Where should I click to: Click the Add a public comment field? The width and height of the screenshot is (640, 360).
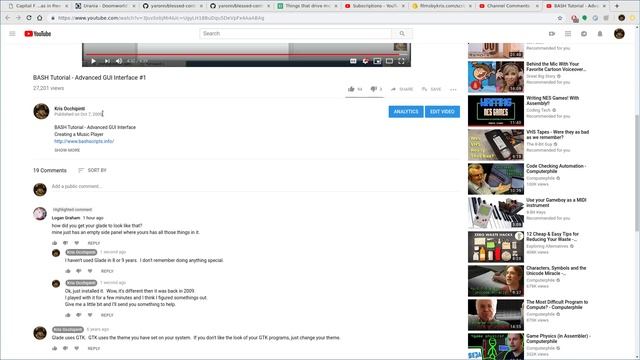tap(255, 187)
